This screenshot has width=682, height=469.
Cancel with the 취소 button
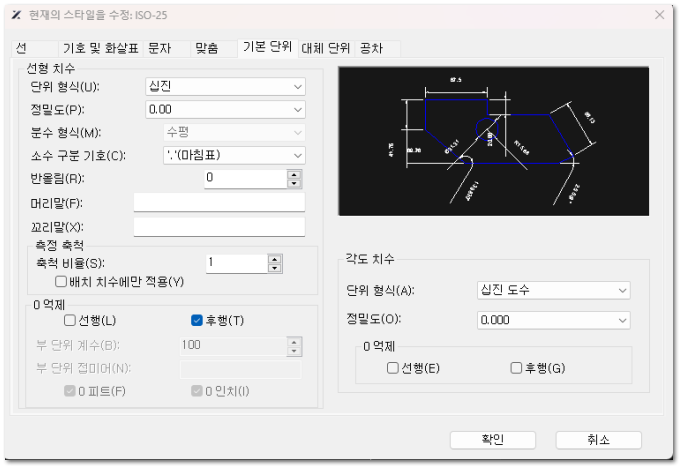tap(598, 440)
